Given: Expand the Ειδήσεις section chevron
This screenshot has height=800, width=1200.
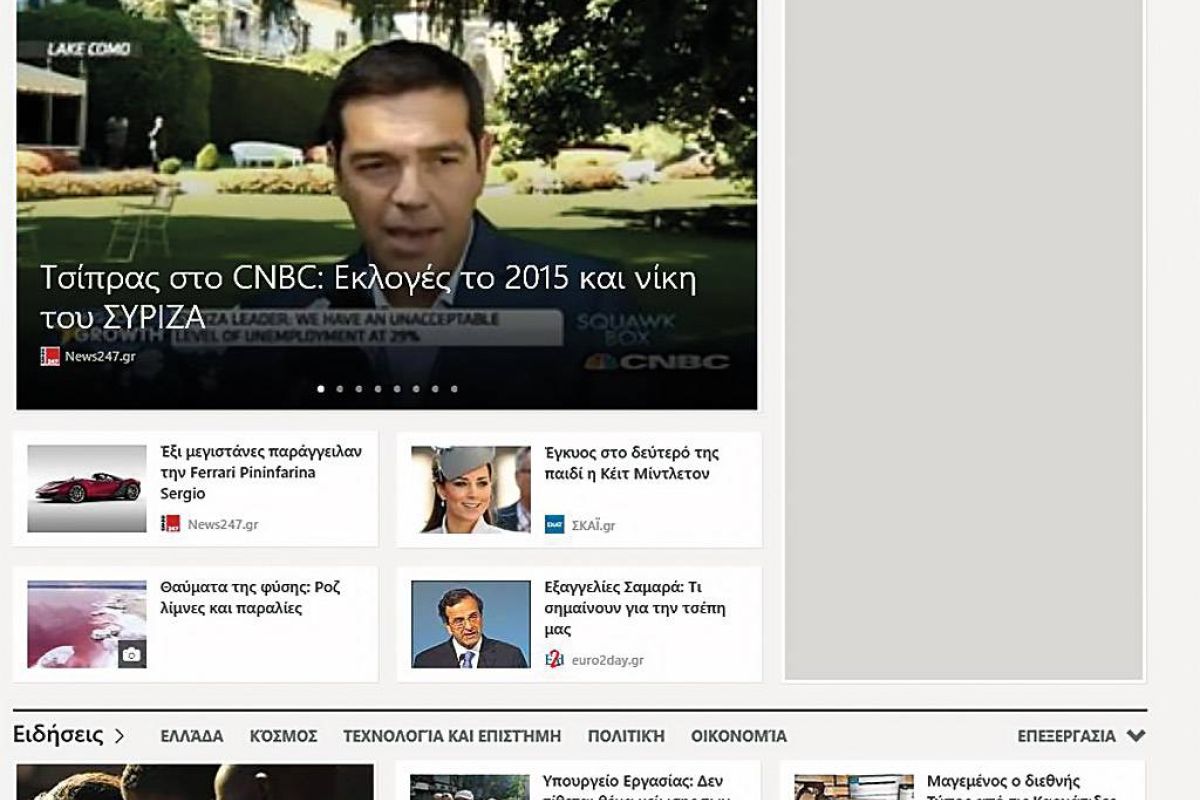Looking at the screenshot, I should coord(119,736).
